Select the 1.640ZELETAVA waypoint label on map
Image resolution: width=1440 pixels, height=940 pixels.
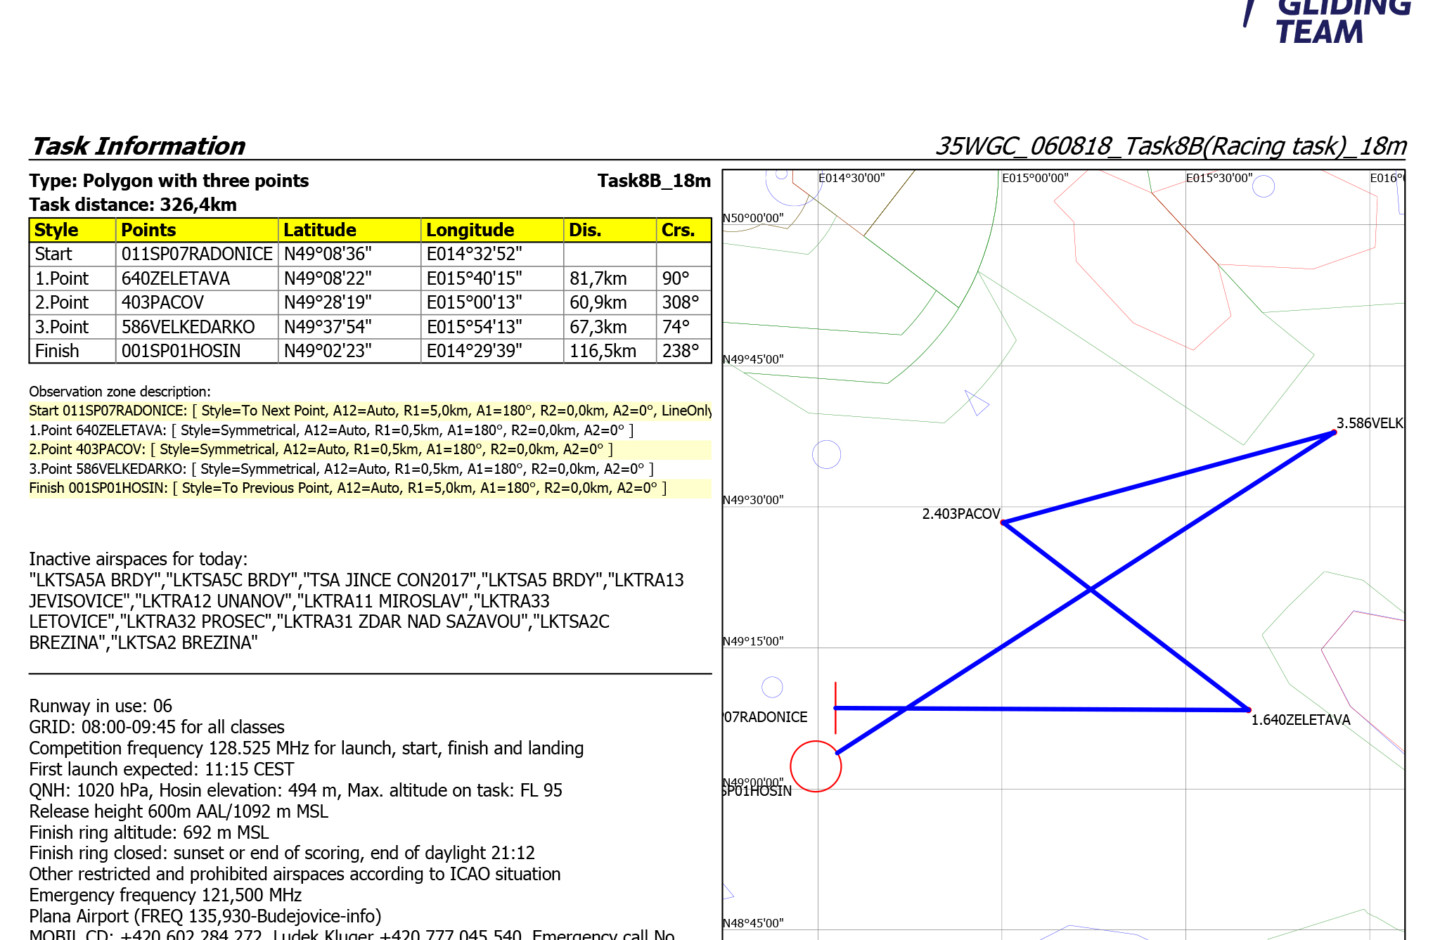tap(1300, 720)
